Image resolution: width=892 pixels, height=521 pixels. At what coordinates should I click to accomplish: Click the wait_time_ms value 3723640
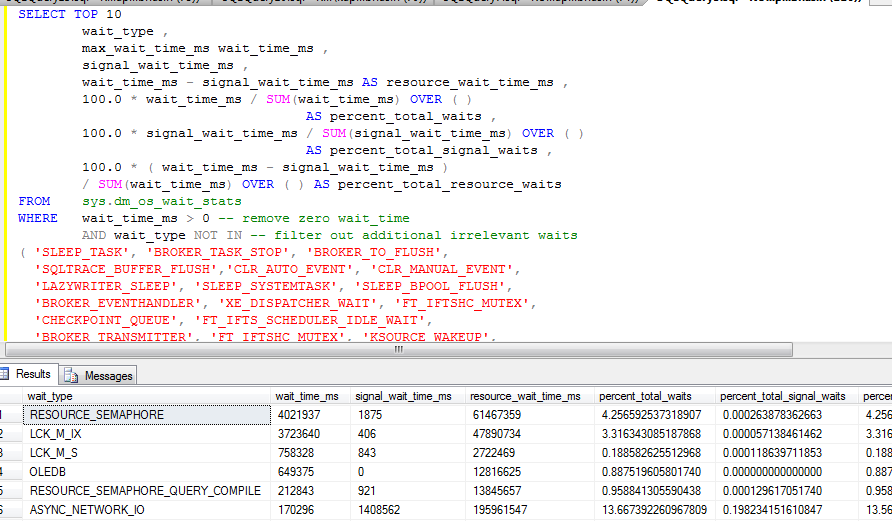click(299, 434)
